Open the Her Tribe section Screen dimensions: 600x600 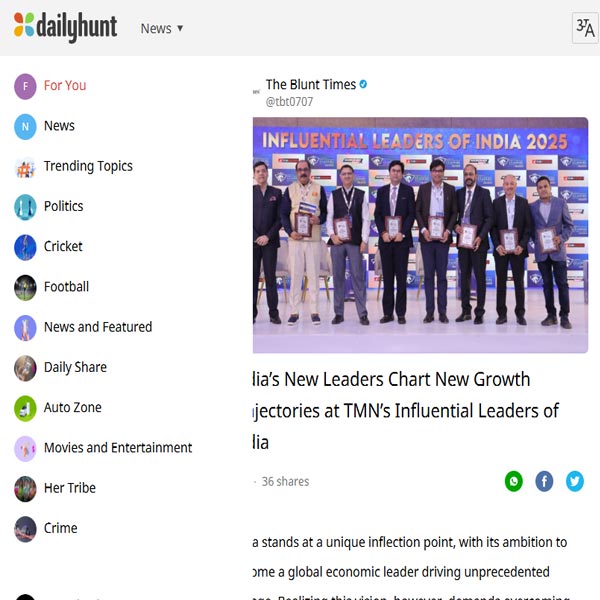(68, 488)
